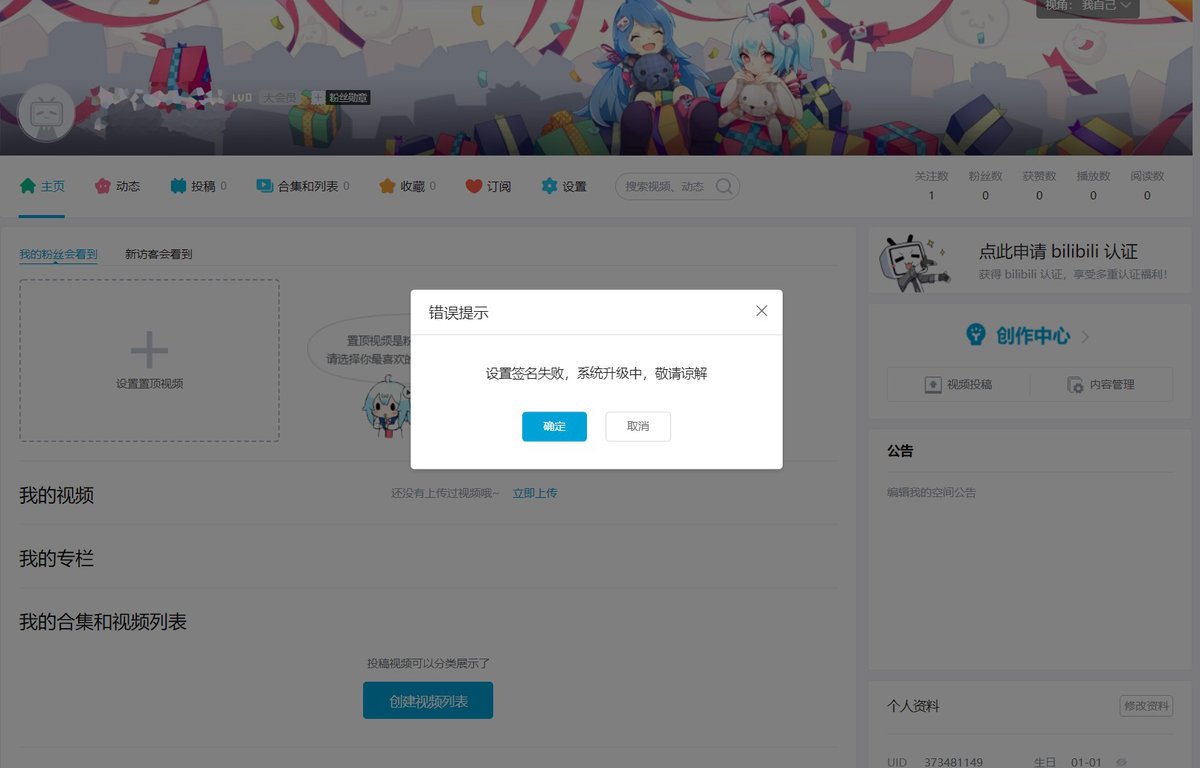Click the pink icon beside 动态
The image size is (1200, 768).
point(103,186)
